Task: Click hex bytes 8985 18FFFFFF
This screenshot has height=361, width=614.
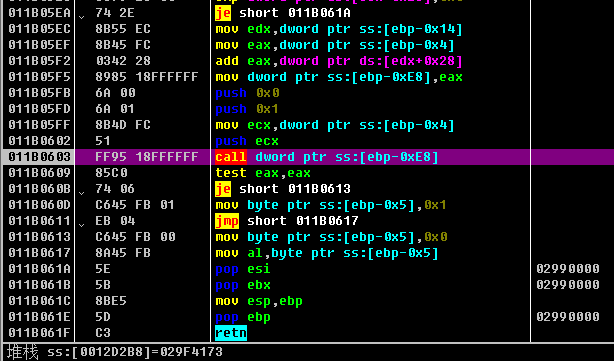Action: (147, 77)
